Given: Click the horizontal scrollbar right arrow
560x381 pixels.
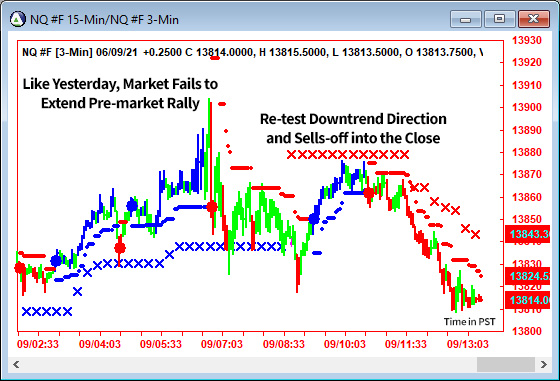Looking at the screenshot, I should (x=543, y=364).
